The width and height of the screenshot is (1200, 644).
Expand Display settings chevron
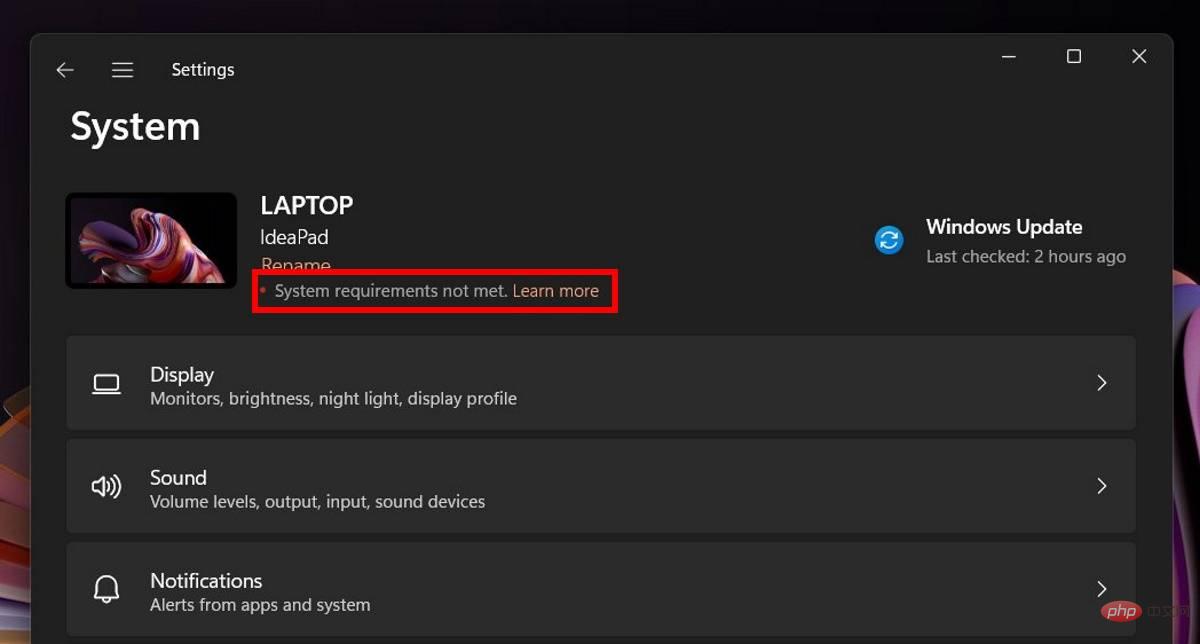1101,383
